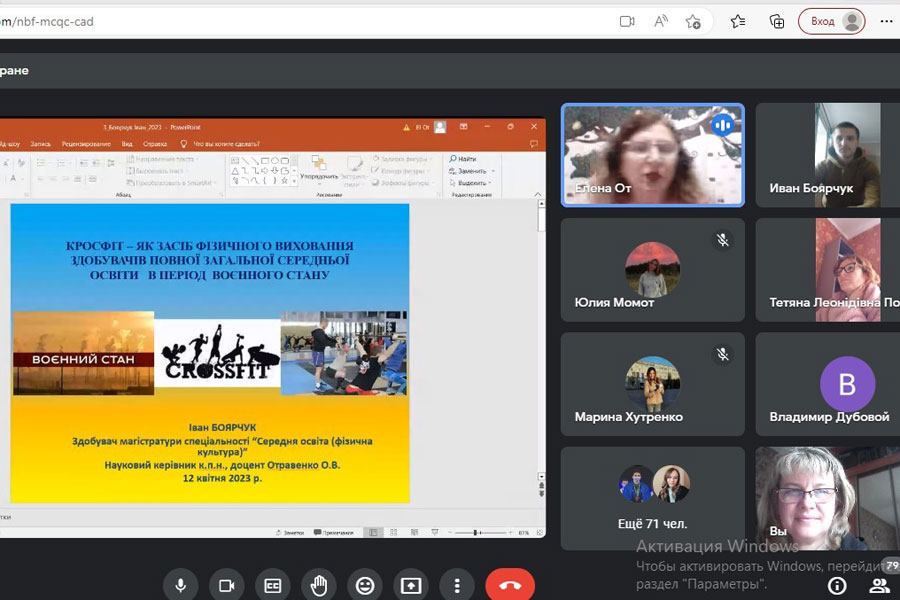The height and width of the screenshot is (600, 900).
Task: Open the three-dot more options menu
Action: click(457, 585)
